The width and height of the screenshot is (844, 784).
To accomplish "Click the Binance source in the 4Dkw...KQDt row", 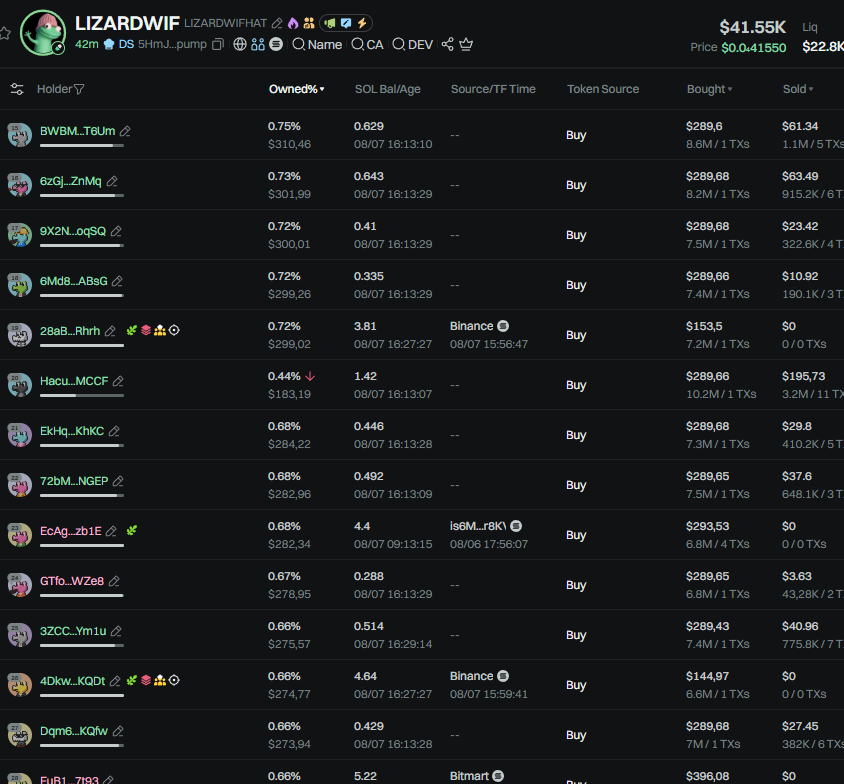I will 479,676.
